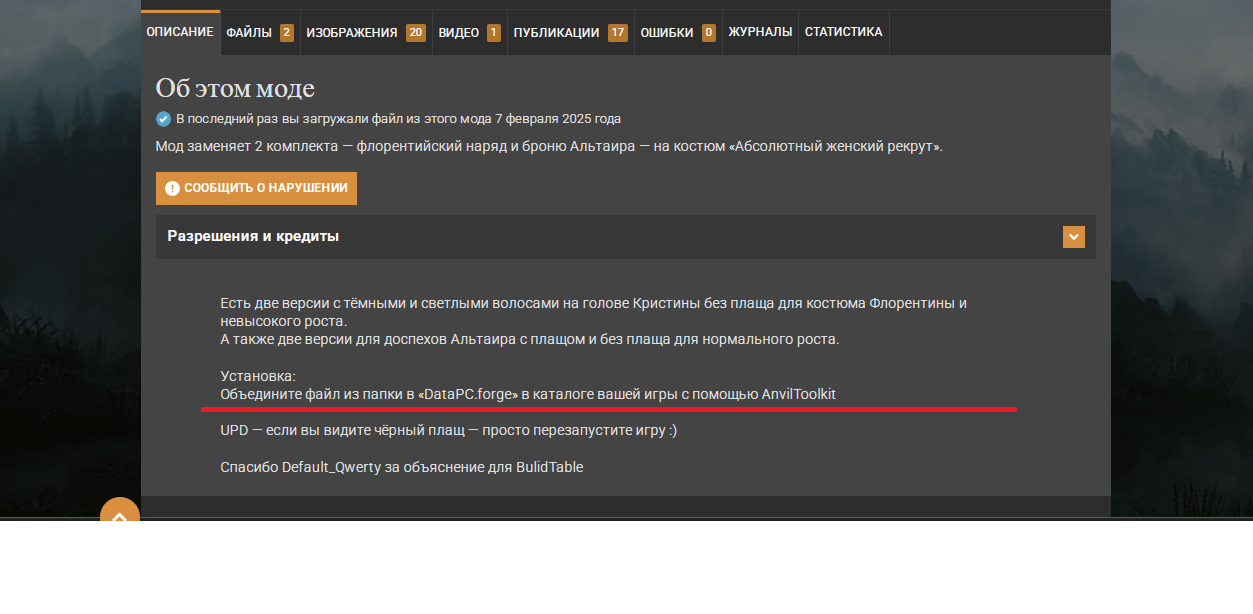This screenshot has width=1253, height=614.
Task: Switch to the СТАТИСТИКА tab
Action: coord(843,32)
